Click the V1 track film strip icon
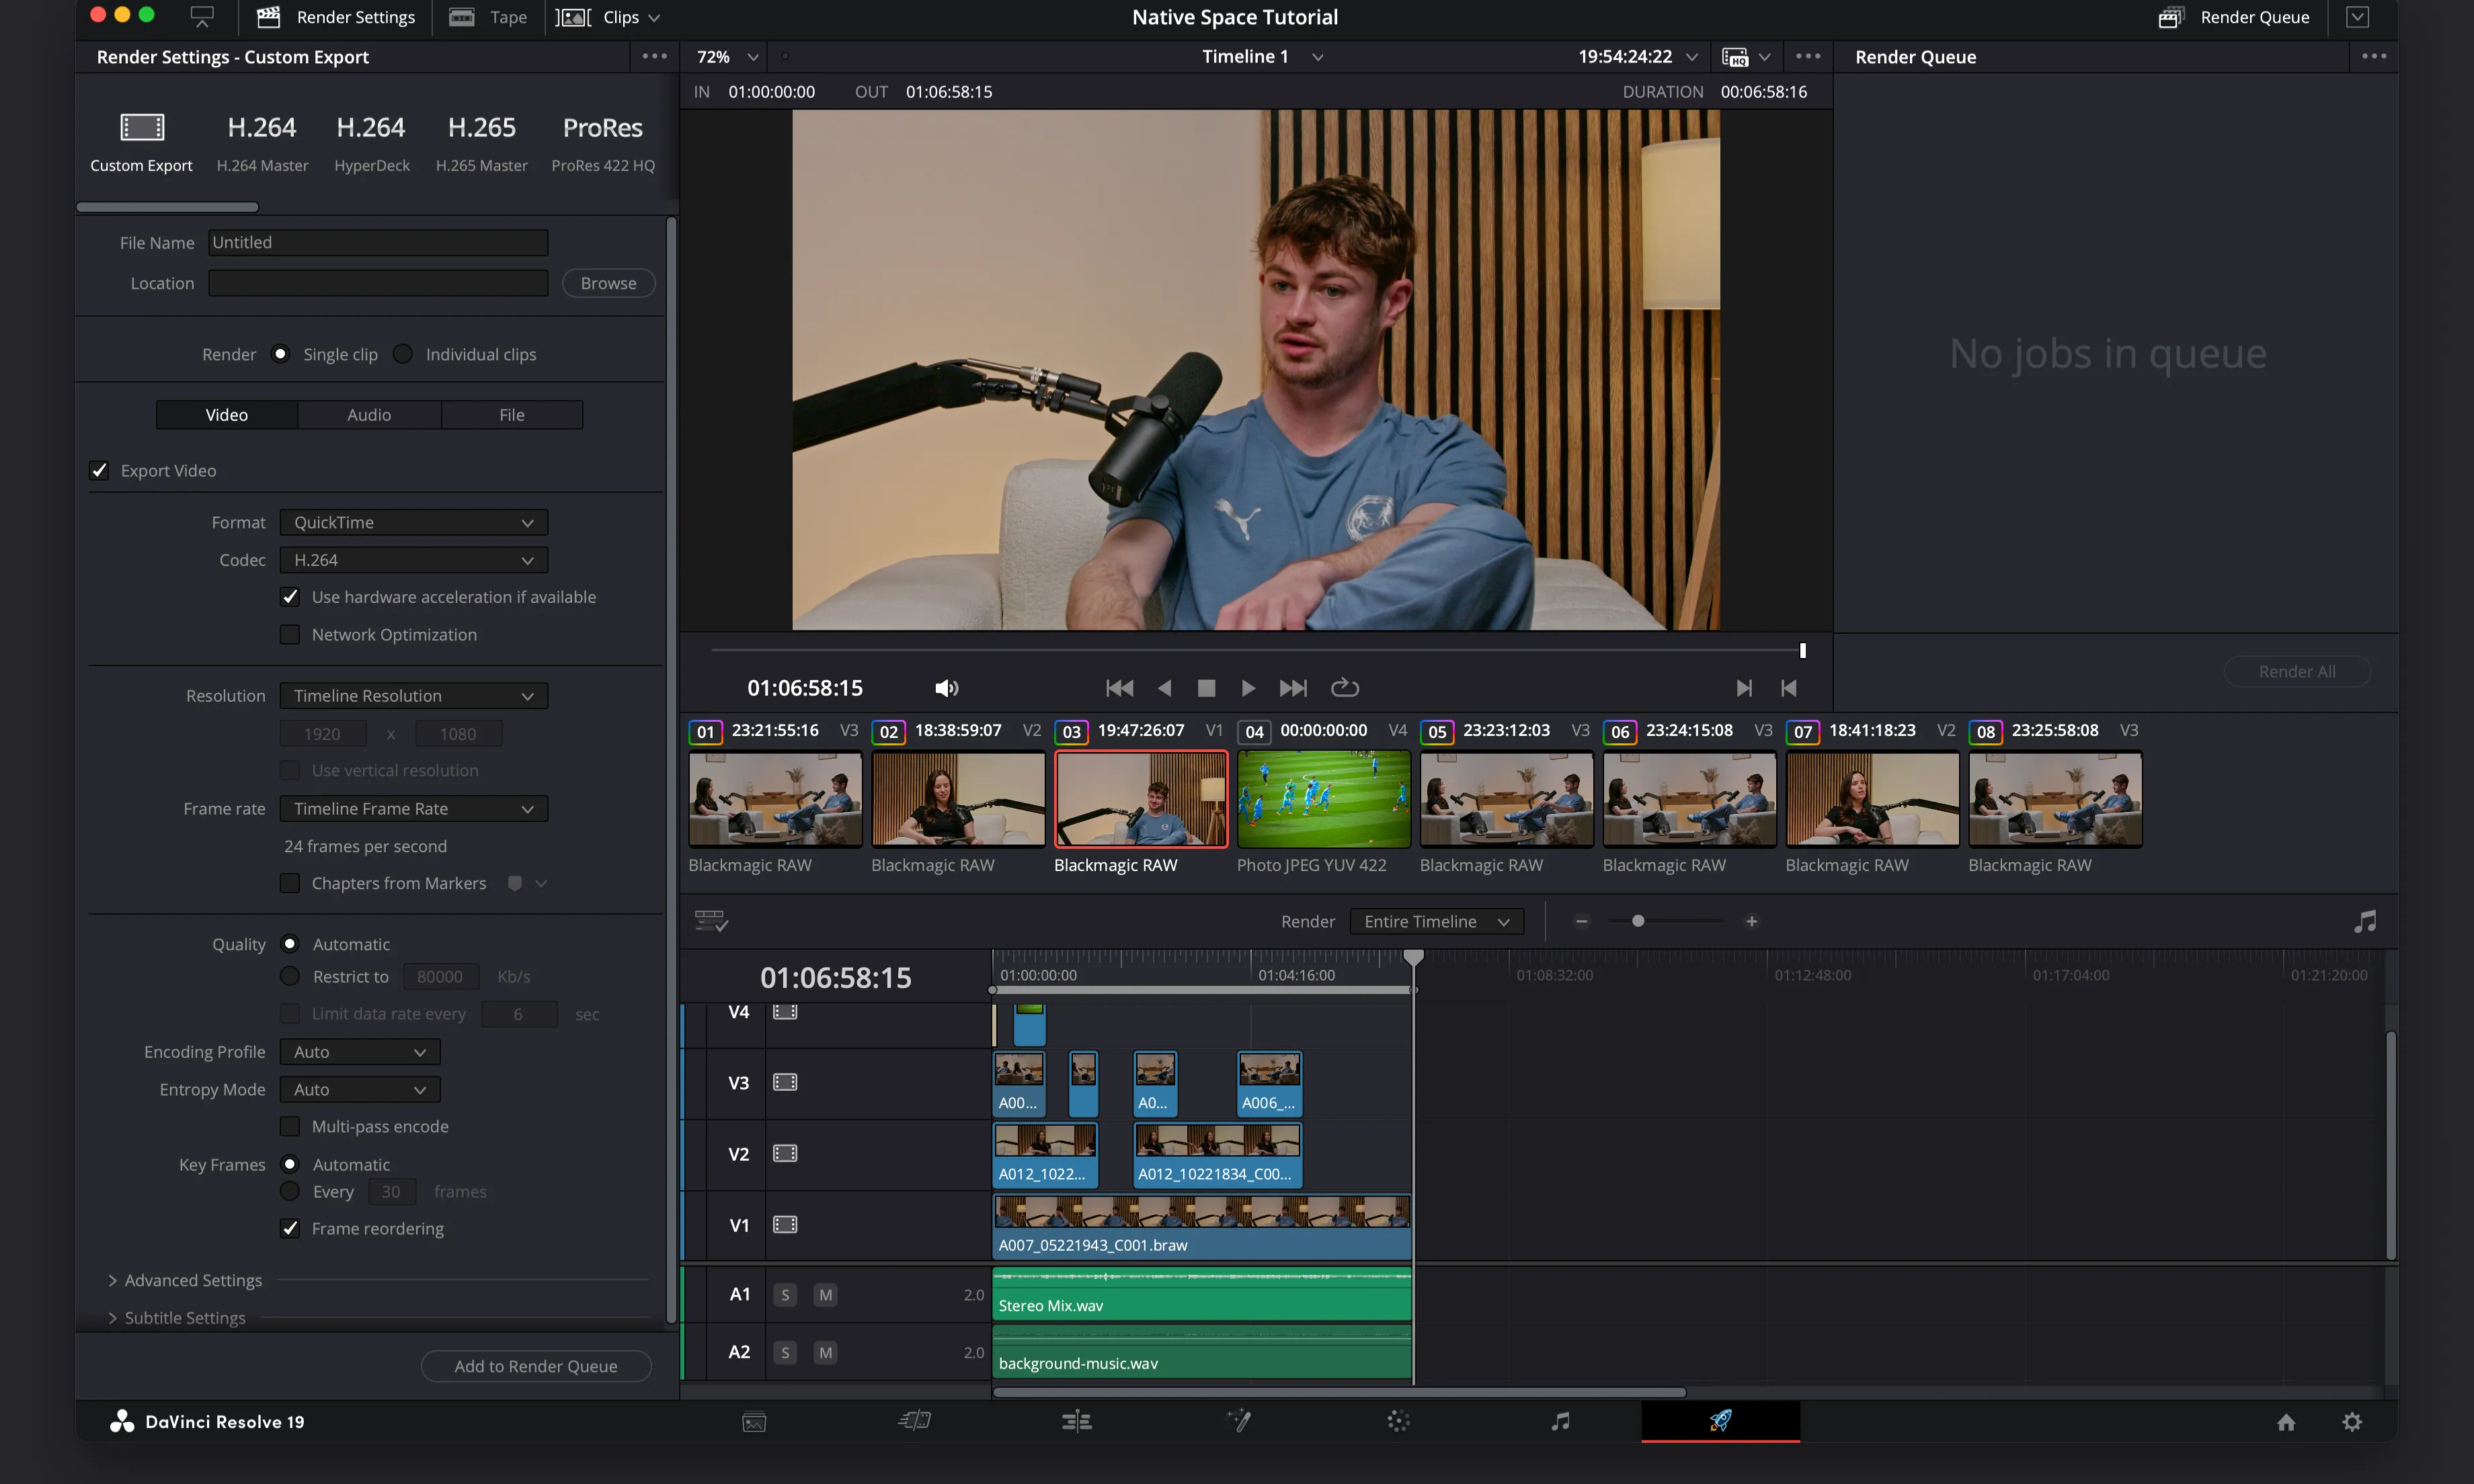The image size is (2474, 1484). pyautogui.click(x=785, y=1224)
